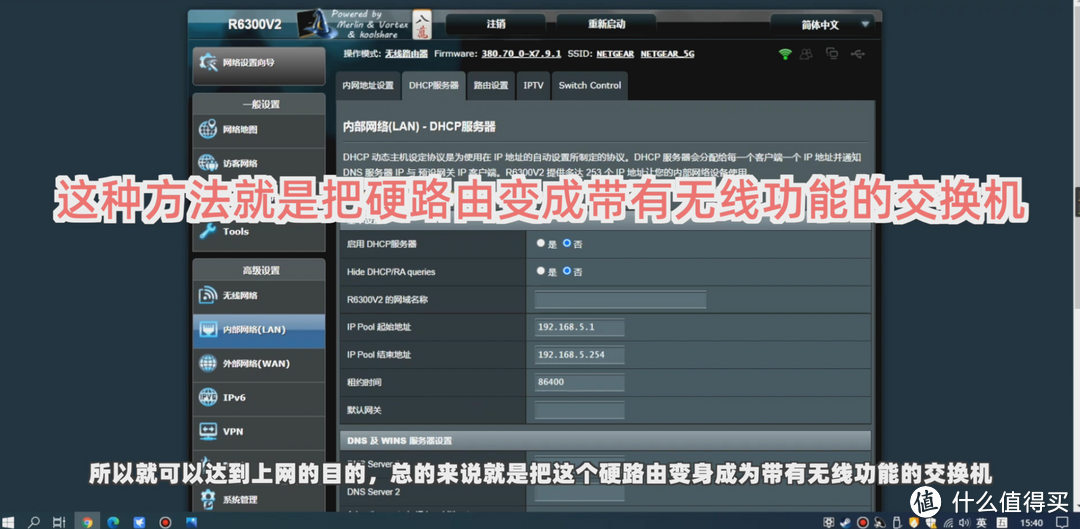Open the red record app on taskbar
1080x529 pixels.
click(165, 522)
